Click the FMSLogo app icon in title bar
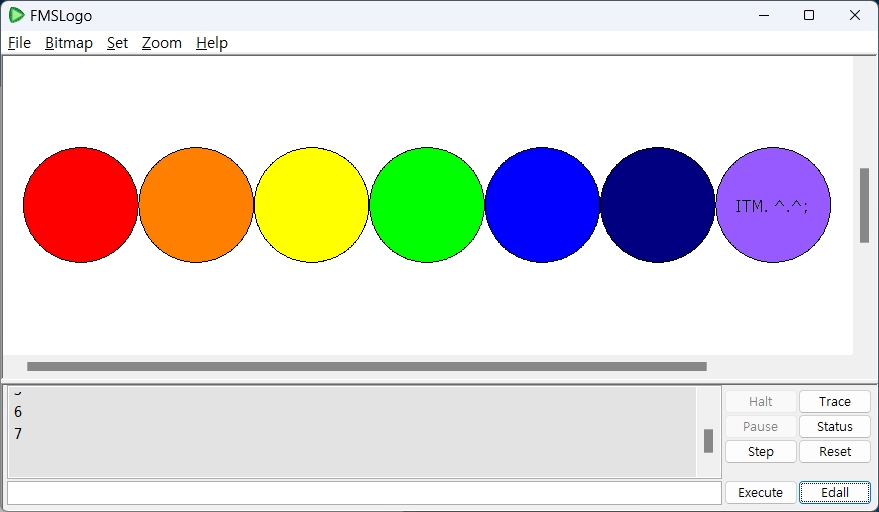 (x=16, y=15)
